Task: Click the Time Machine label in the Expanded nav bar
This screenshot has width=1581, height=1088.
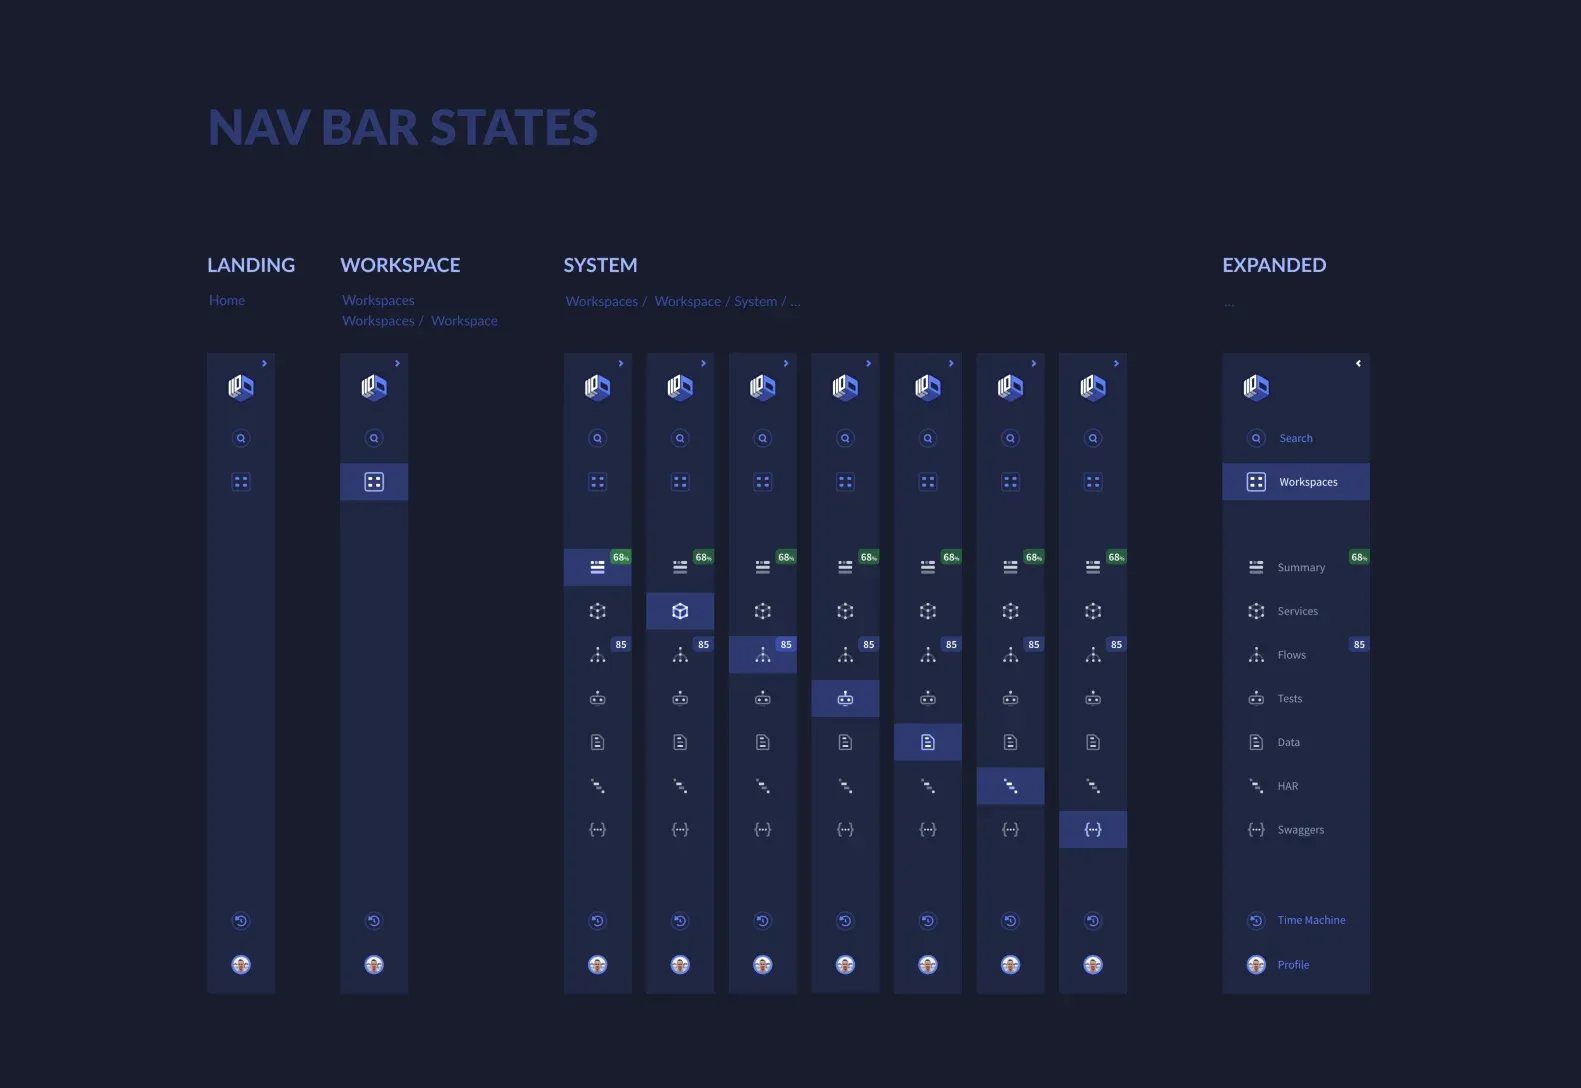Action: (x=1311, y=920)
